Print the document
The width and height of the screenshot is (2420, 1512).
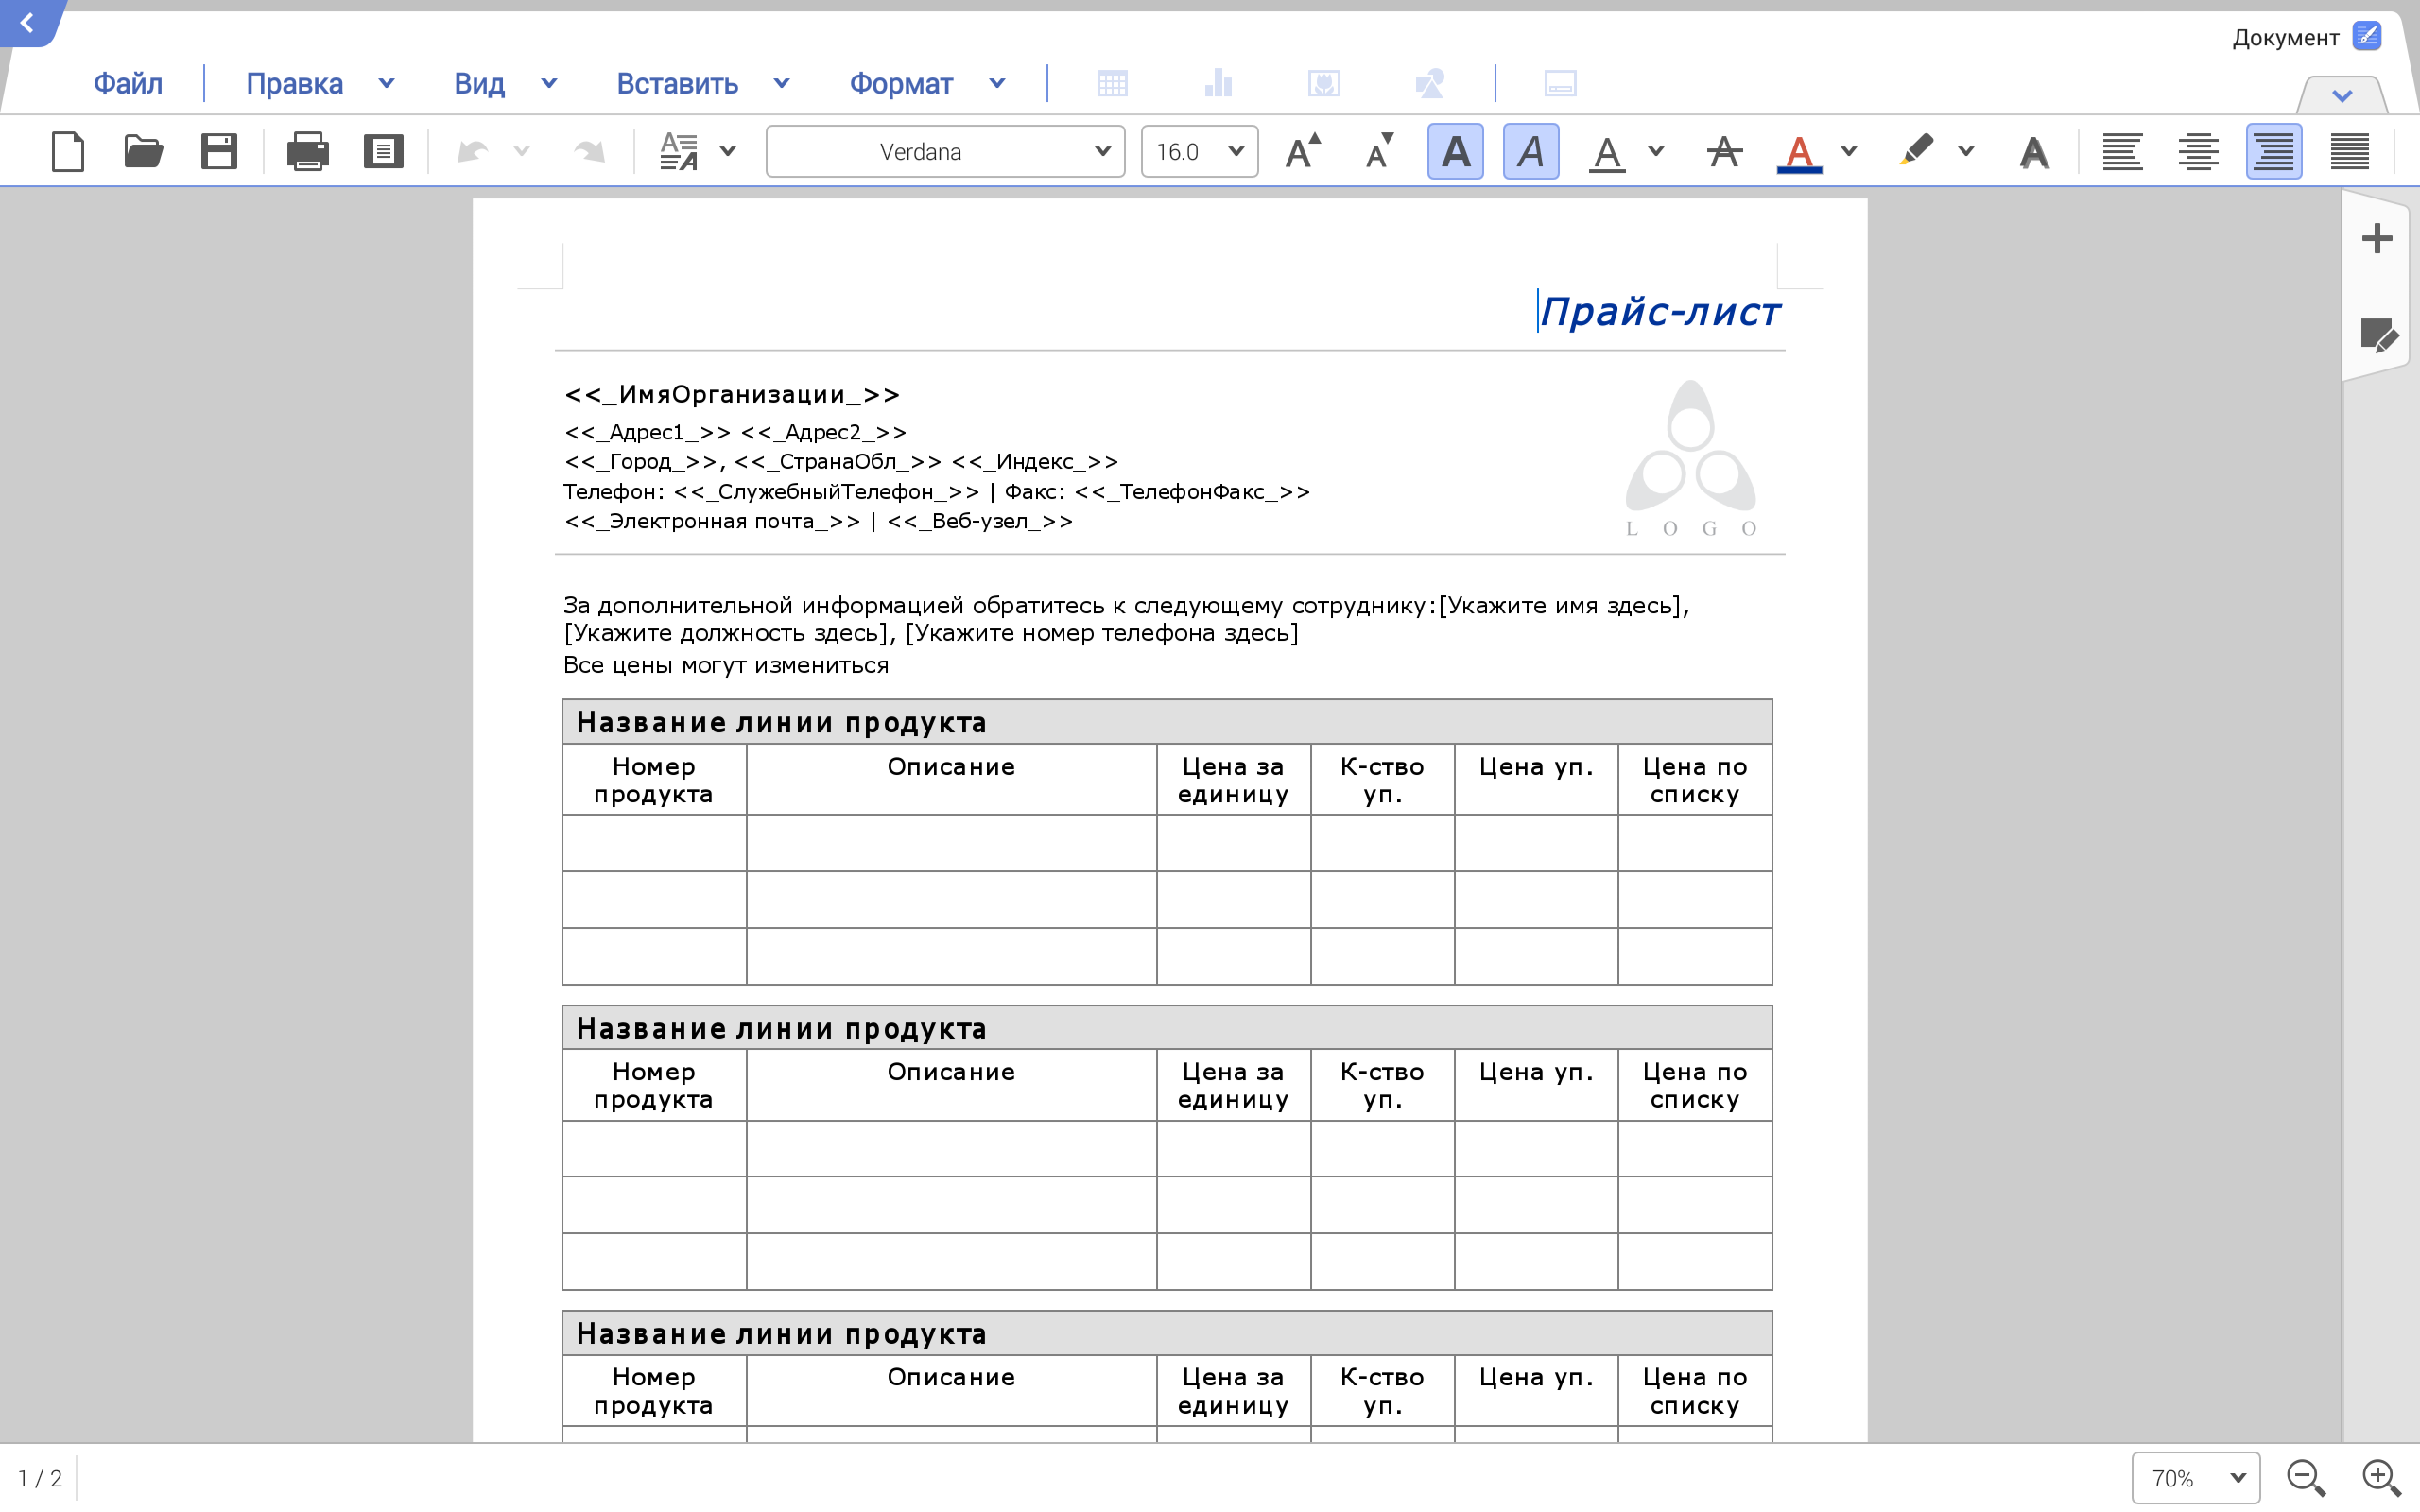[307, 152]
